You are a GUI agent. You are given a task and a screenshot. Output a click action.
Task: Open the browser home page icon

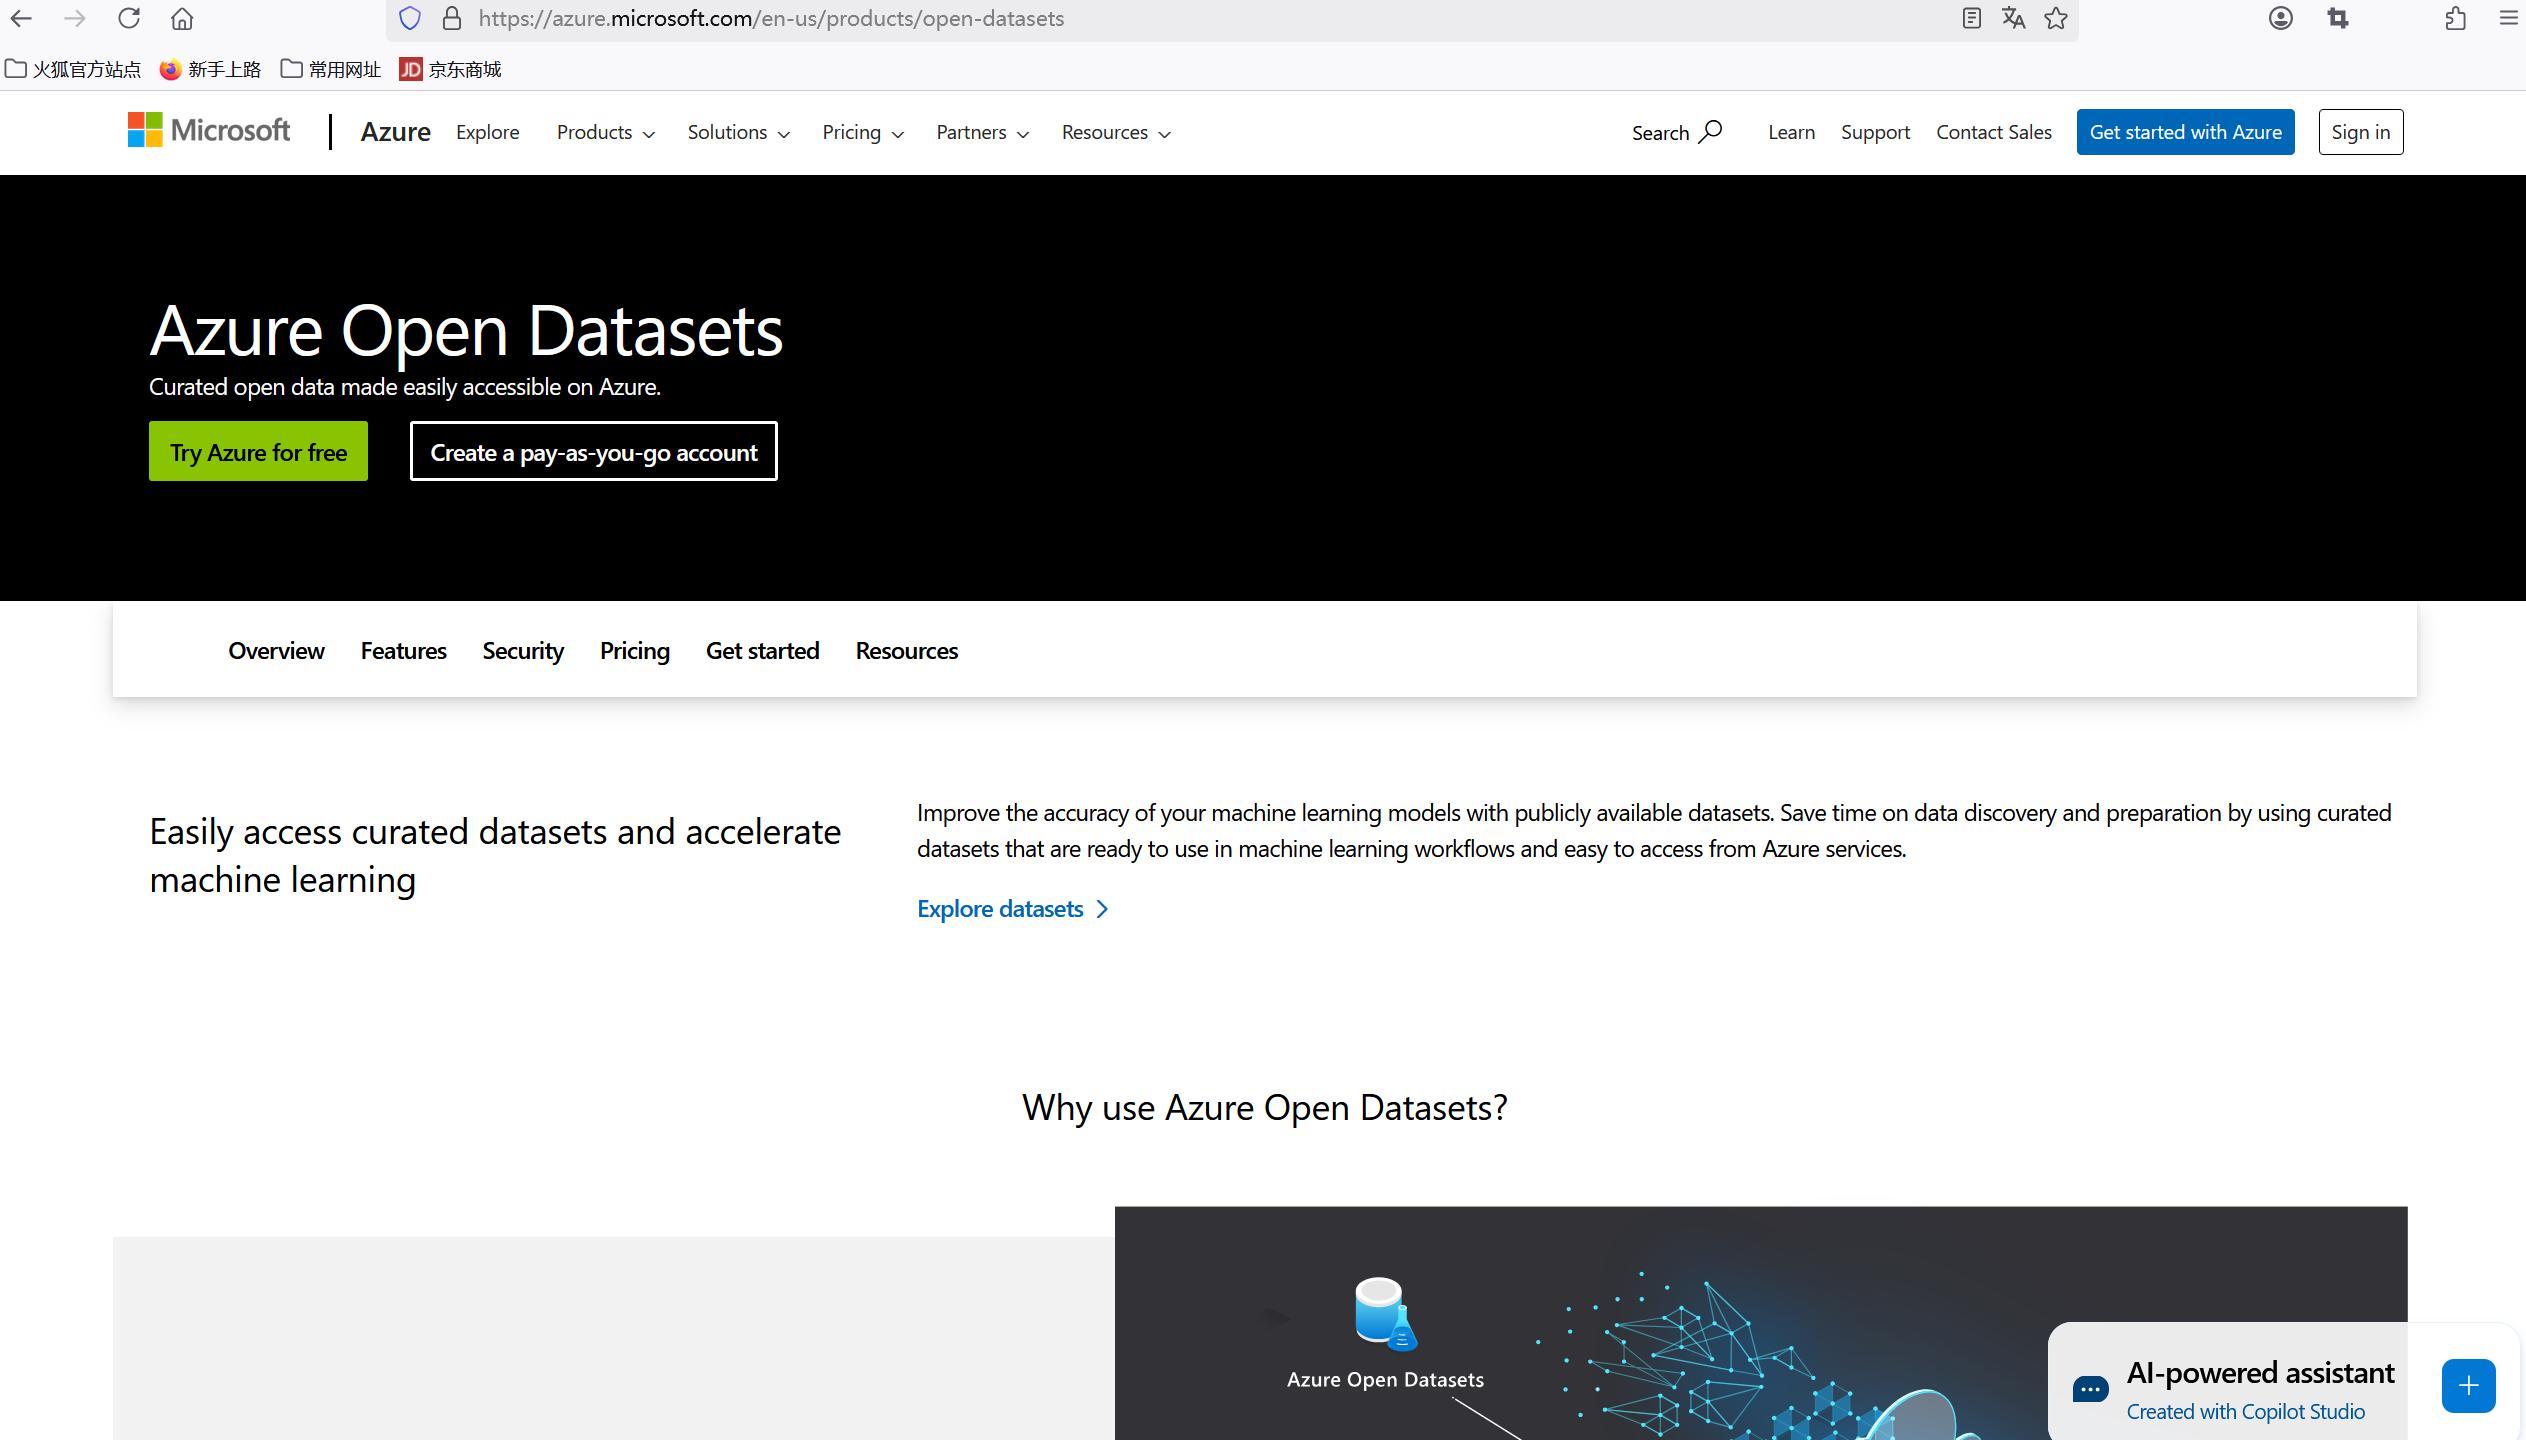[x=182, y=18]
